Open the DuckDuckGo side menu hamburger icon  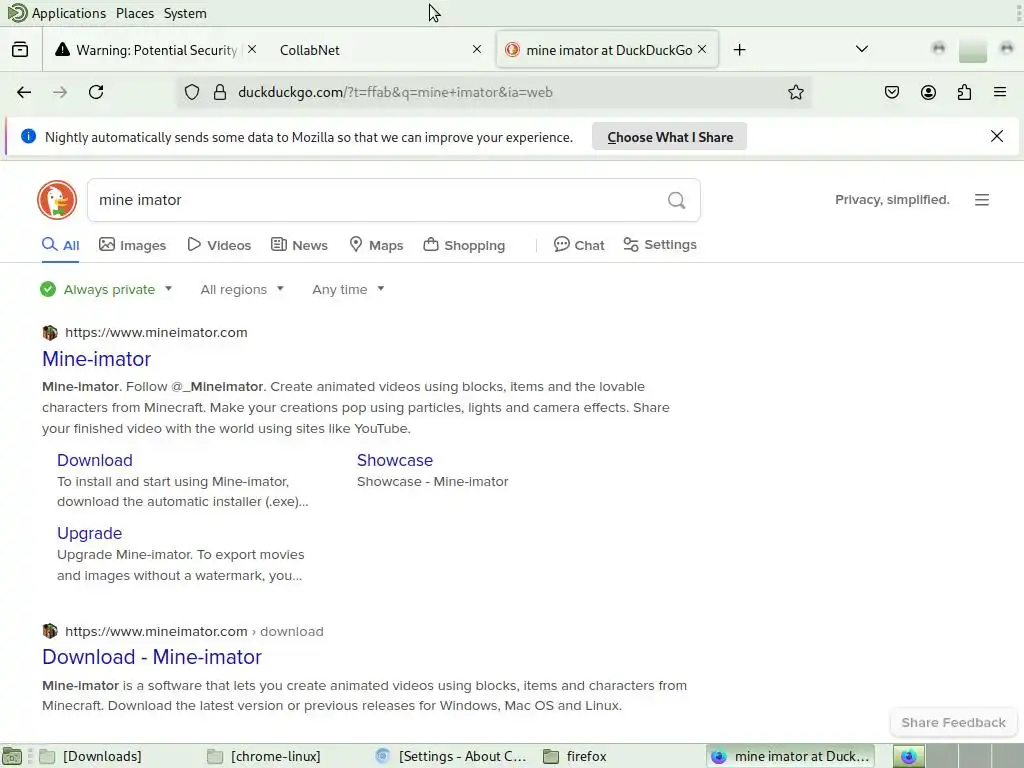point(982,200)
